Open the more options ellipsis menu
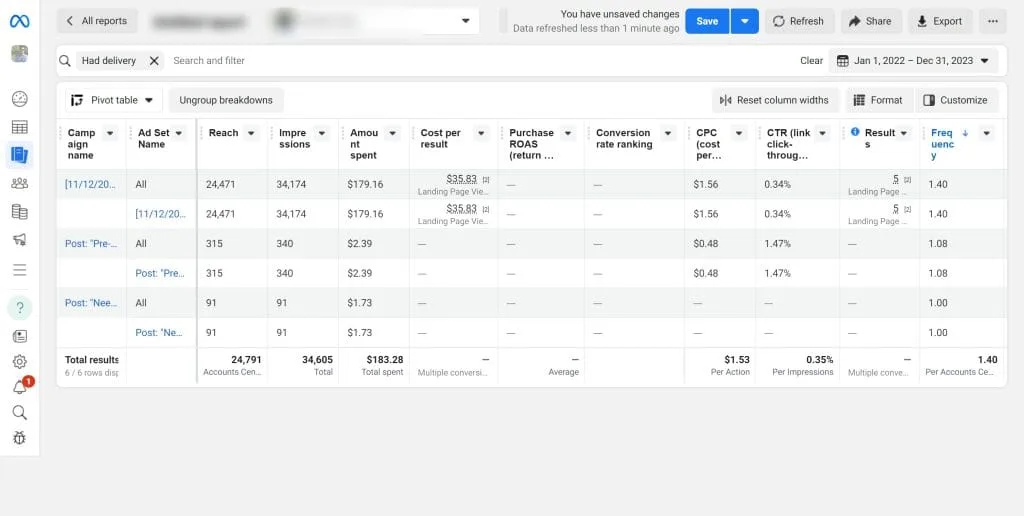This screenshot has height=516, width=1024. coord(993,21)
